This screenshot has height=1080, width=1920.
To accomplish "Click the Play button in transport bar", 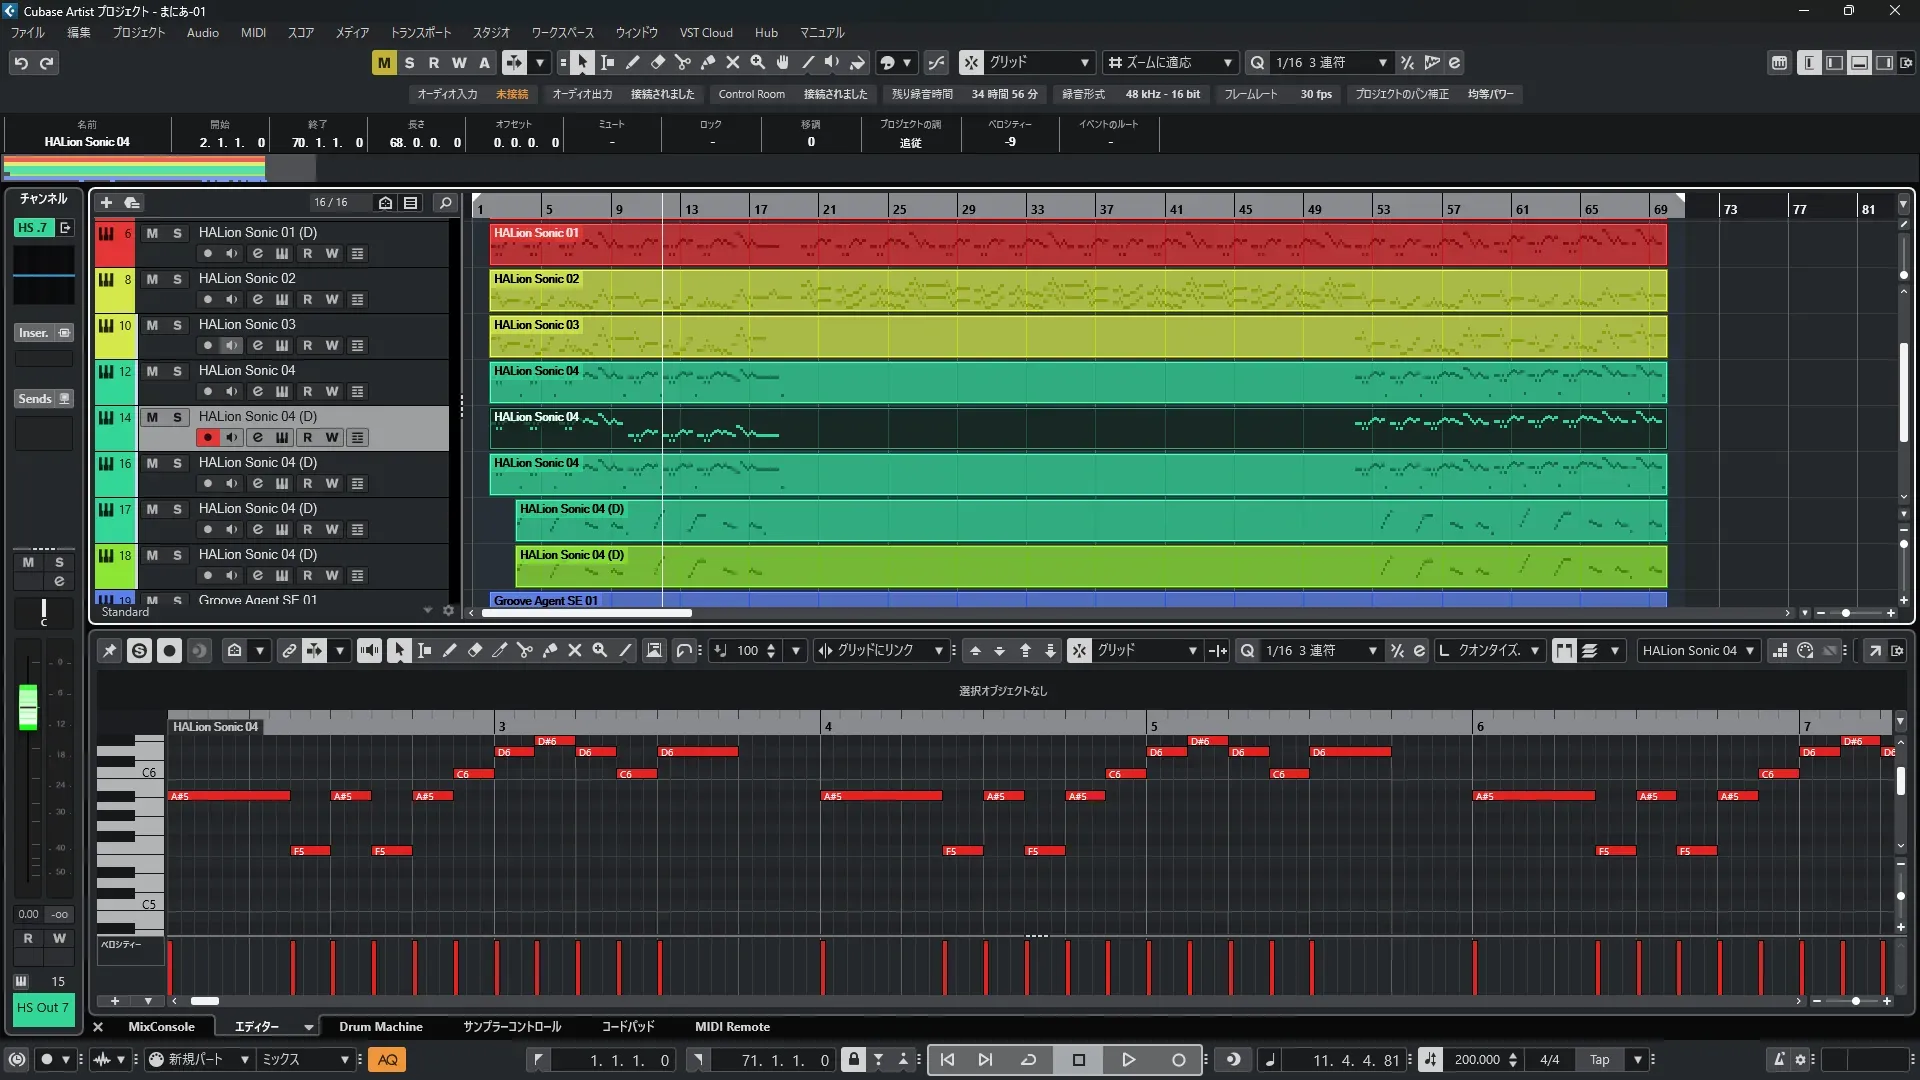I will 1128,1060.
